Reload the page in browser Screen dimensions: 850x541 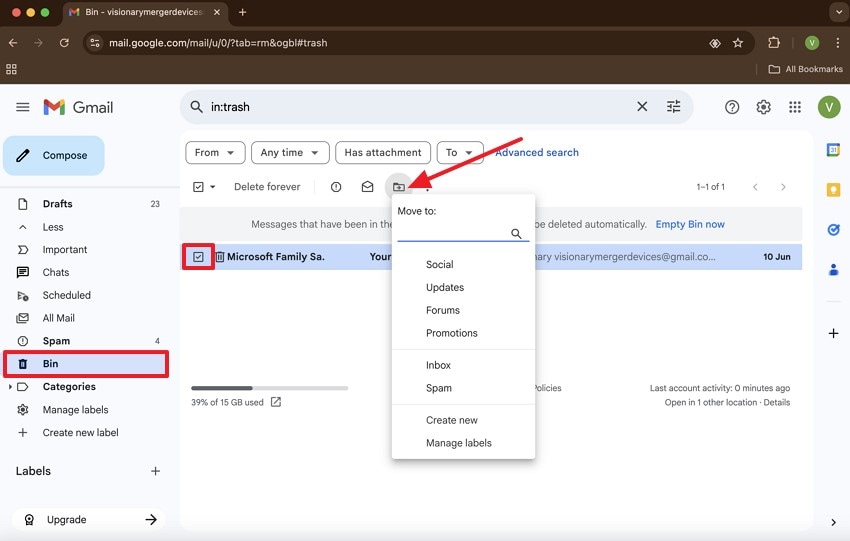tap(64, 43)
